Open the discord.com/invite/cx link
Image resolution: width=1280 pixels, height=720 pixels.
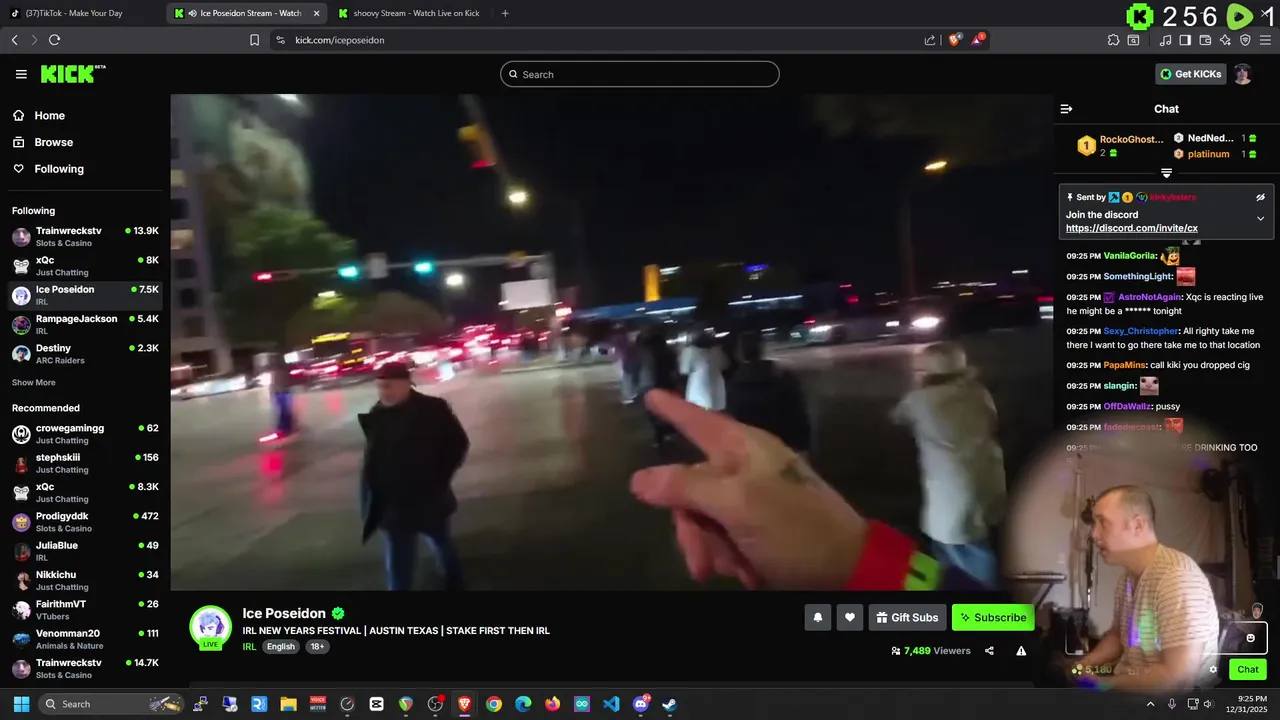point(1132,228)
